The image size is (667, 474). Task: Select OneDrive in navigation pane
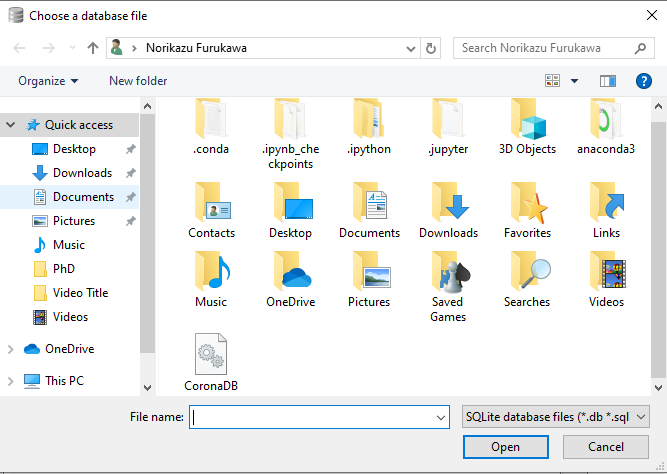pos(60,349)
